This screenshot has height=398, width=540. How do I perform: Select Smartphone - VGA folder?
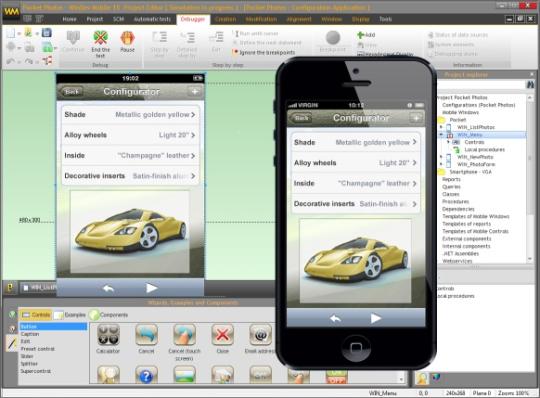pyautogui.click(x=470, y=172)
